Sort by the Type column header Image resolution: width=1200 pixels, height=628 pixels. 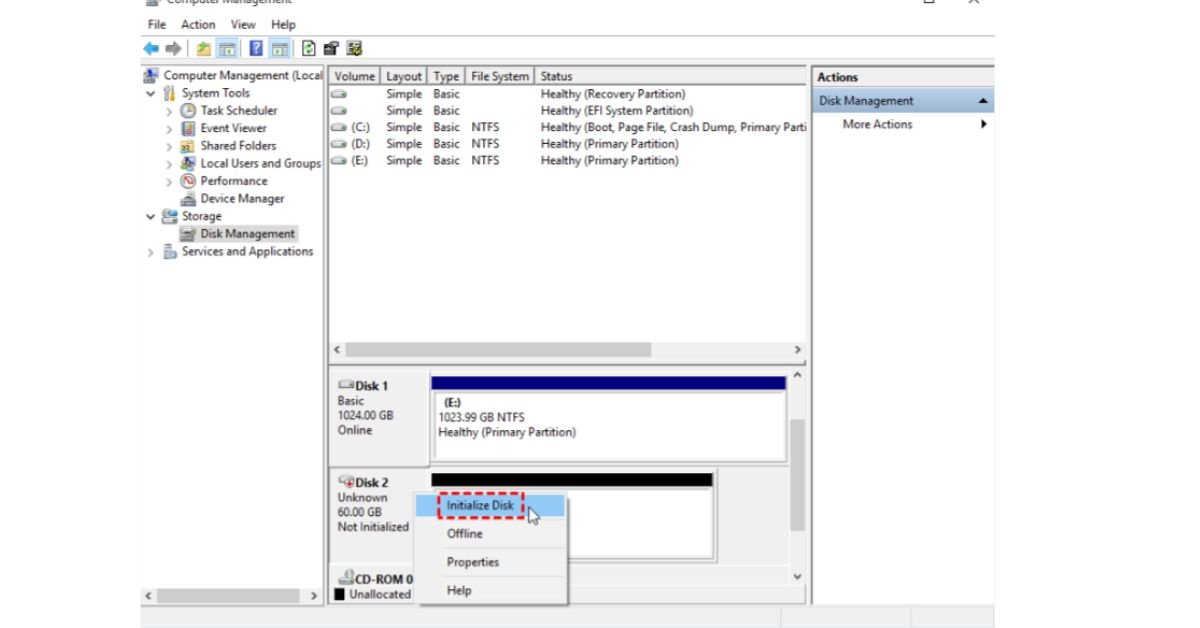click(x=447, y=76)
